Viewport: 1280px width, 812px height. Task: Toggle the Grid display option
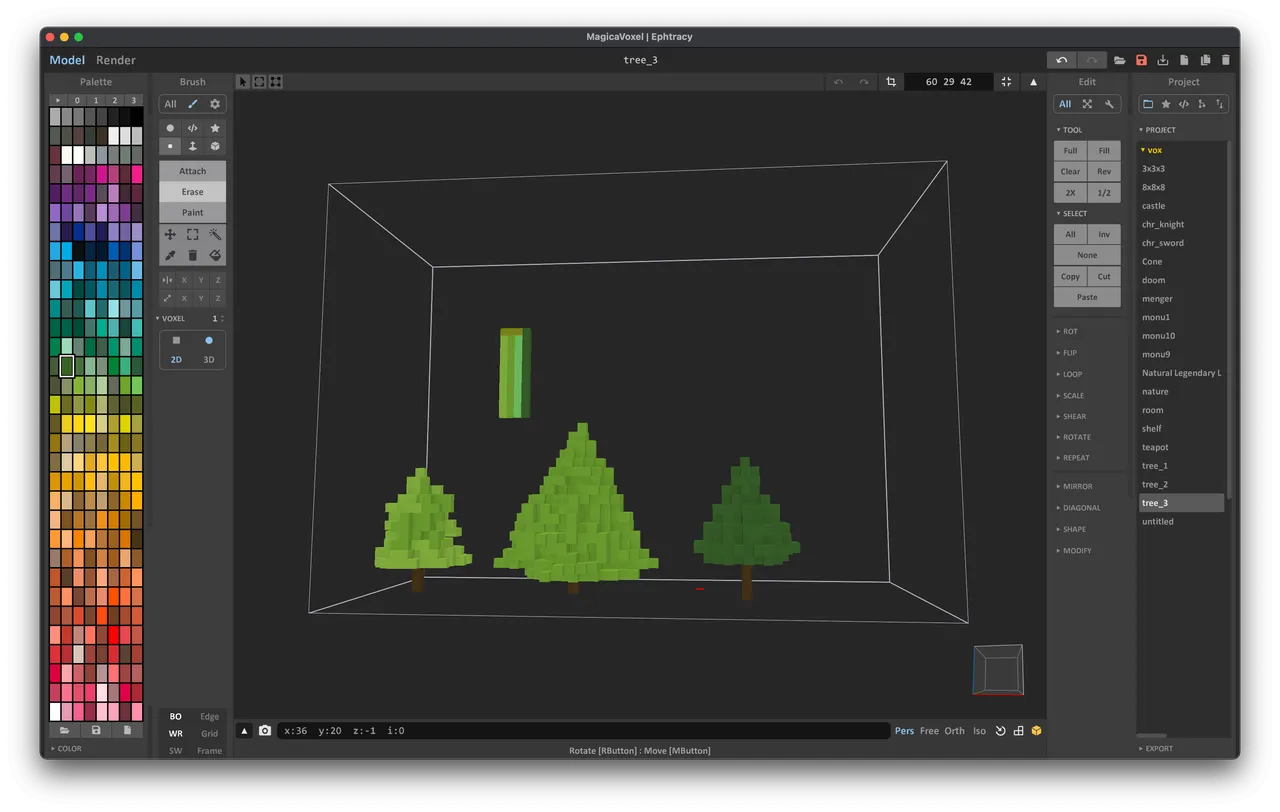click(209, 734)
